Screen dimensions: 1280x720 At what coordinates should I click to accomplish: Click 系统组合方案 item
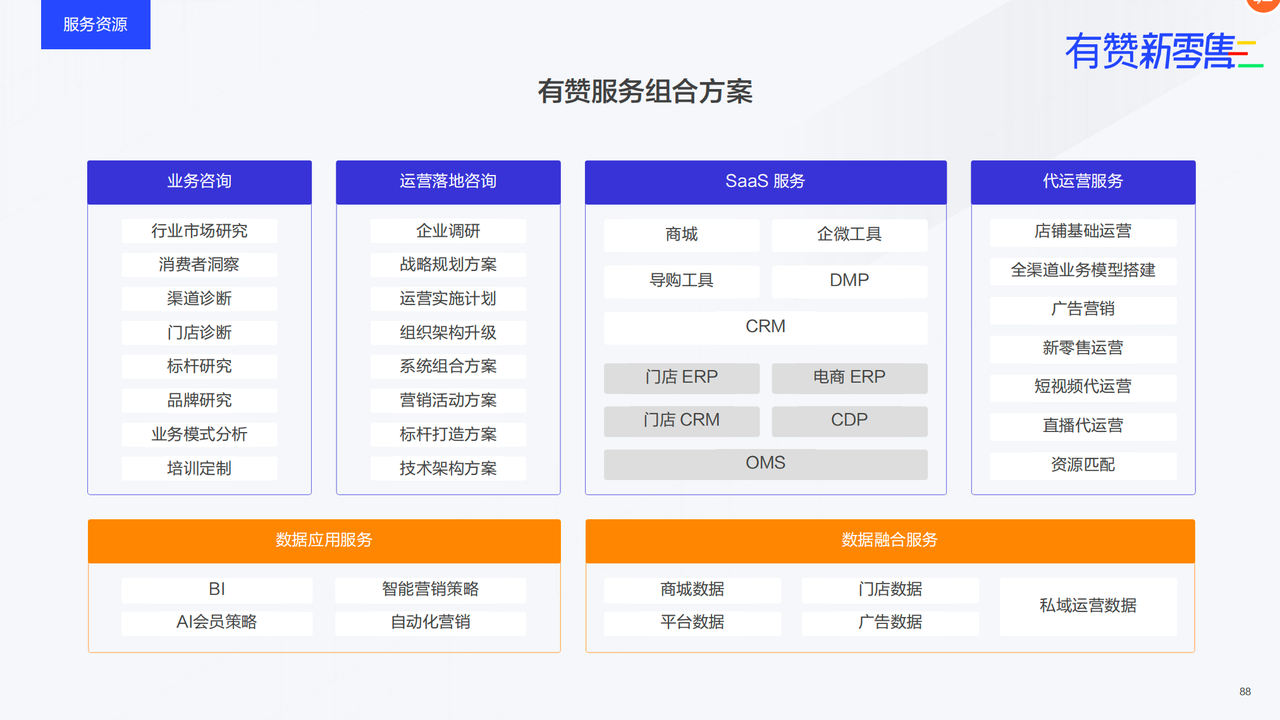[x=448, y=367]
